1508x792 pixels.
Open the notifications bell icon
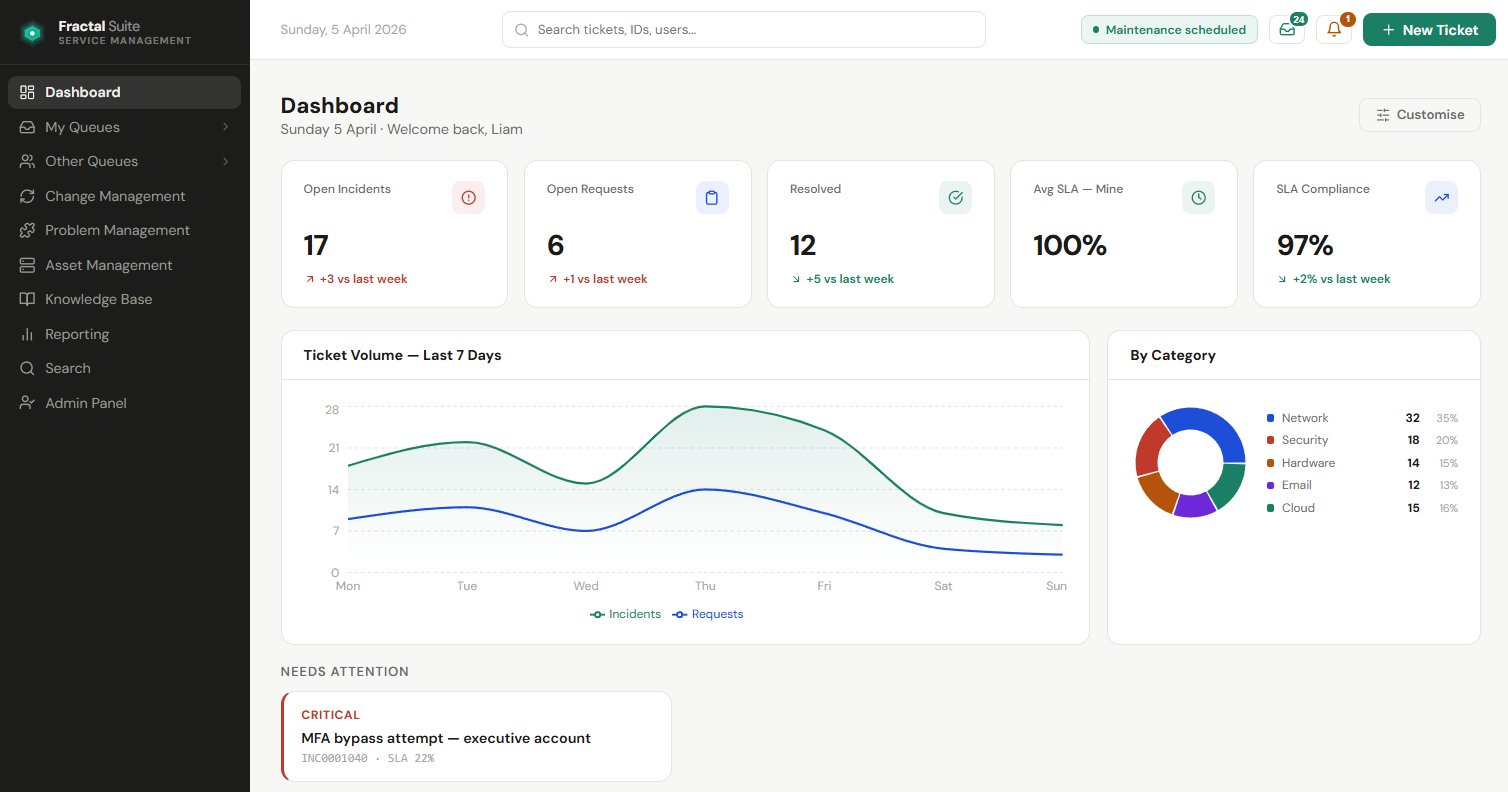click(1334, 30)
